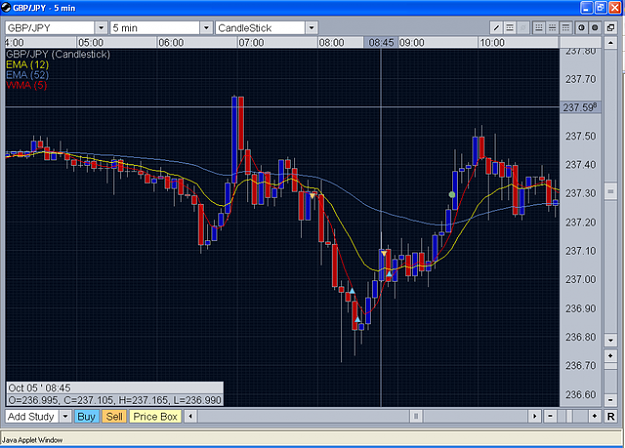Click the Java Applet Window status text
Screen dimensions: 625x448
(x=32, y=440)
